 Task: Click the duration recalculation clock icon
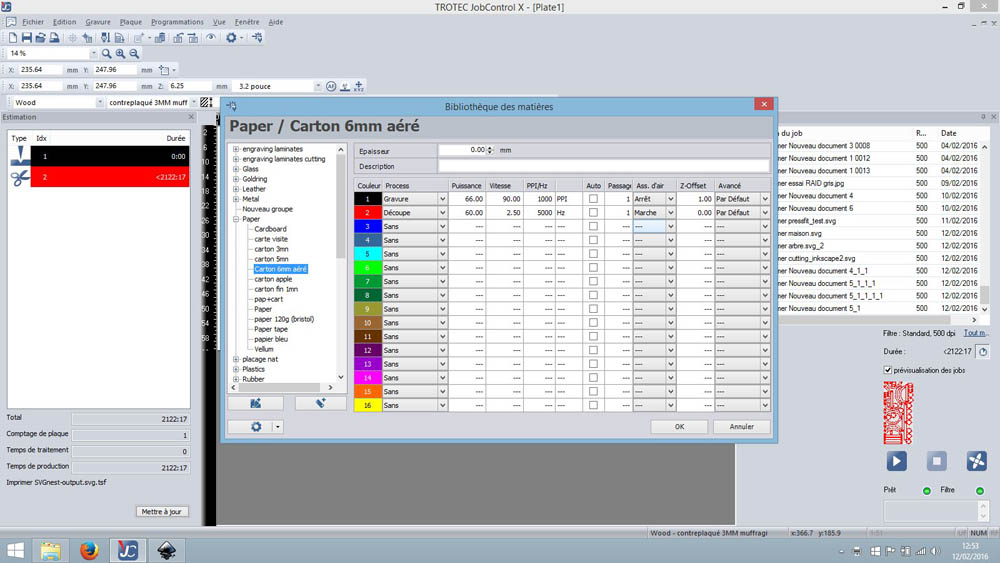pos(983,351)
